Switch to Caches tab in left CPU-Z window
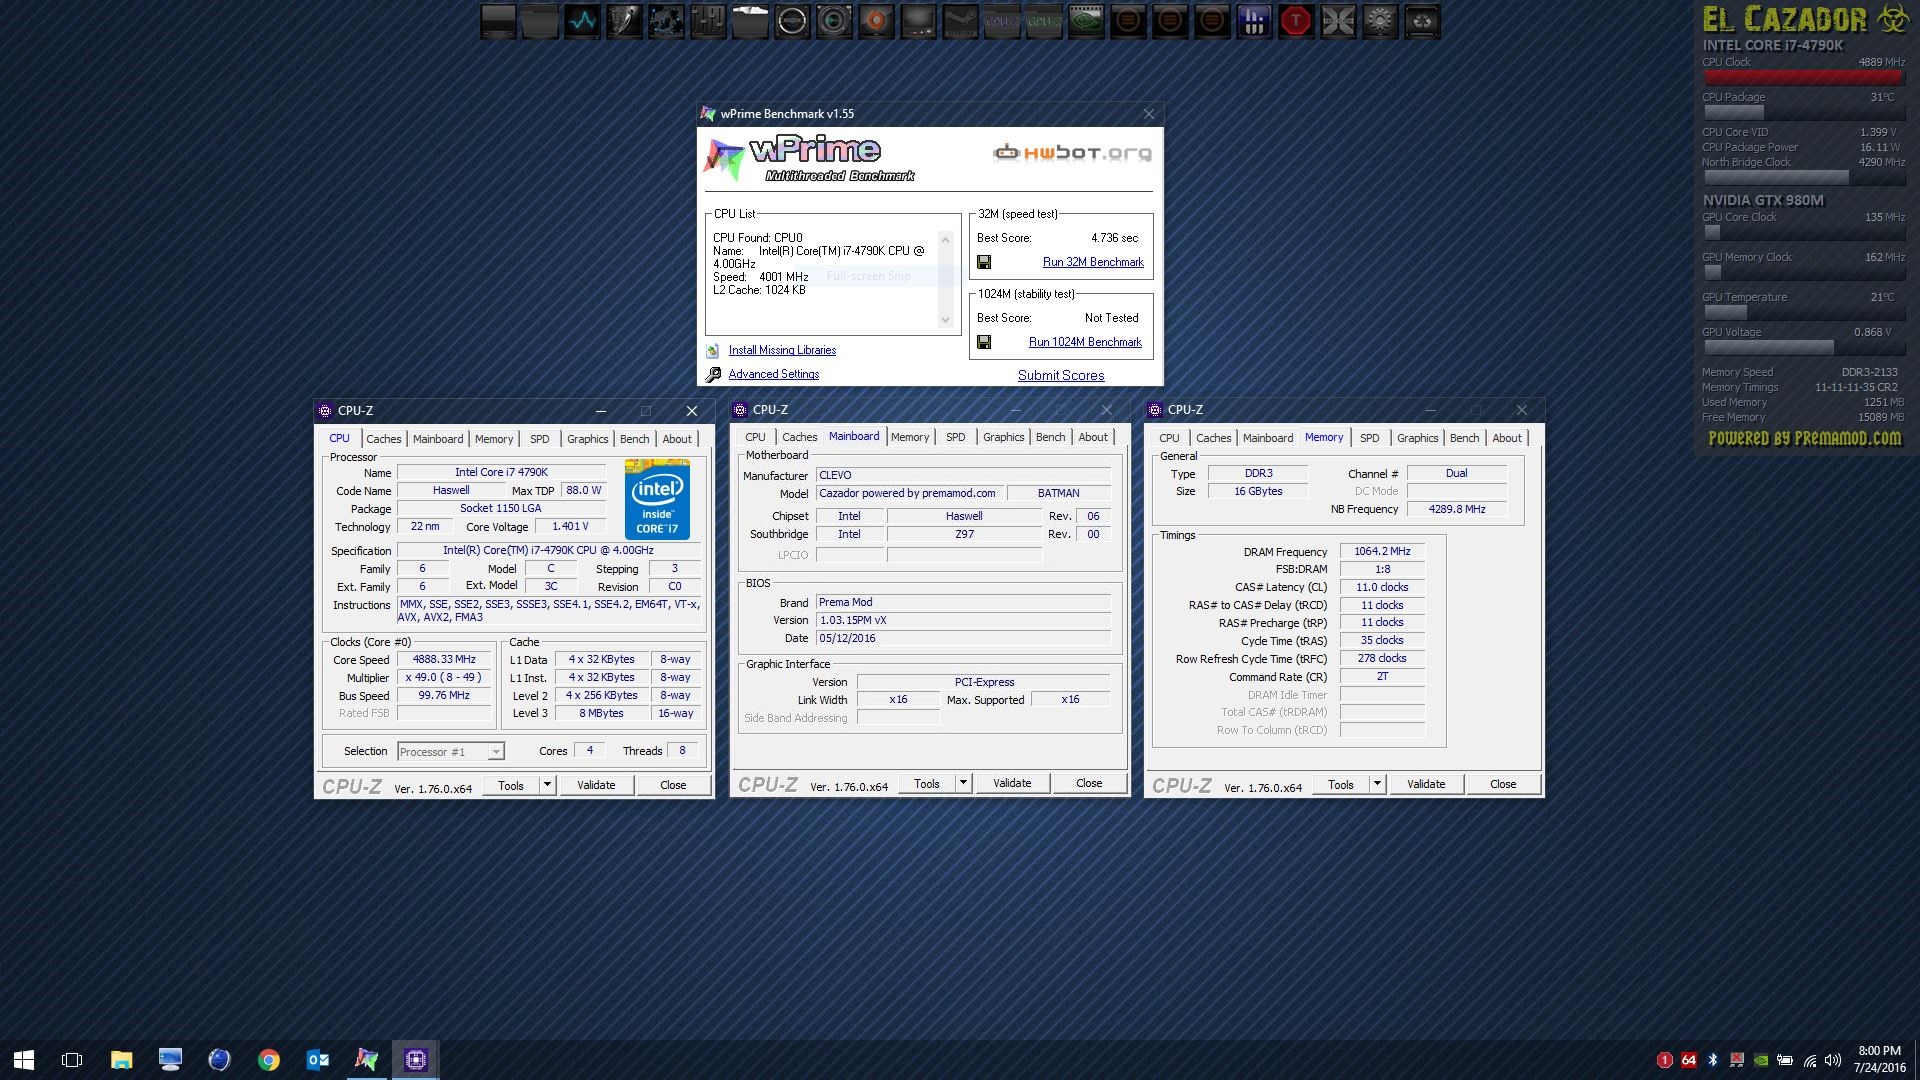This screenshot has width=1920, height=1080. coord(383,439)
